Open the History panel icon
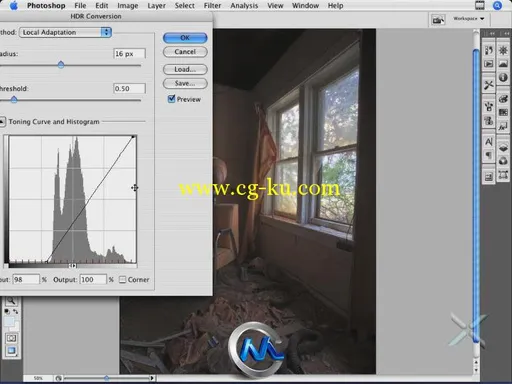This screenshot has height=384, width=512. 489,50
